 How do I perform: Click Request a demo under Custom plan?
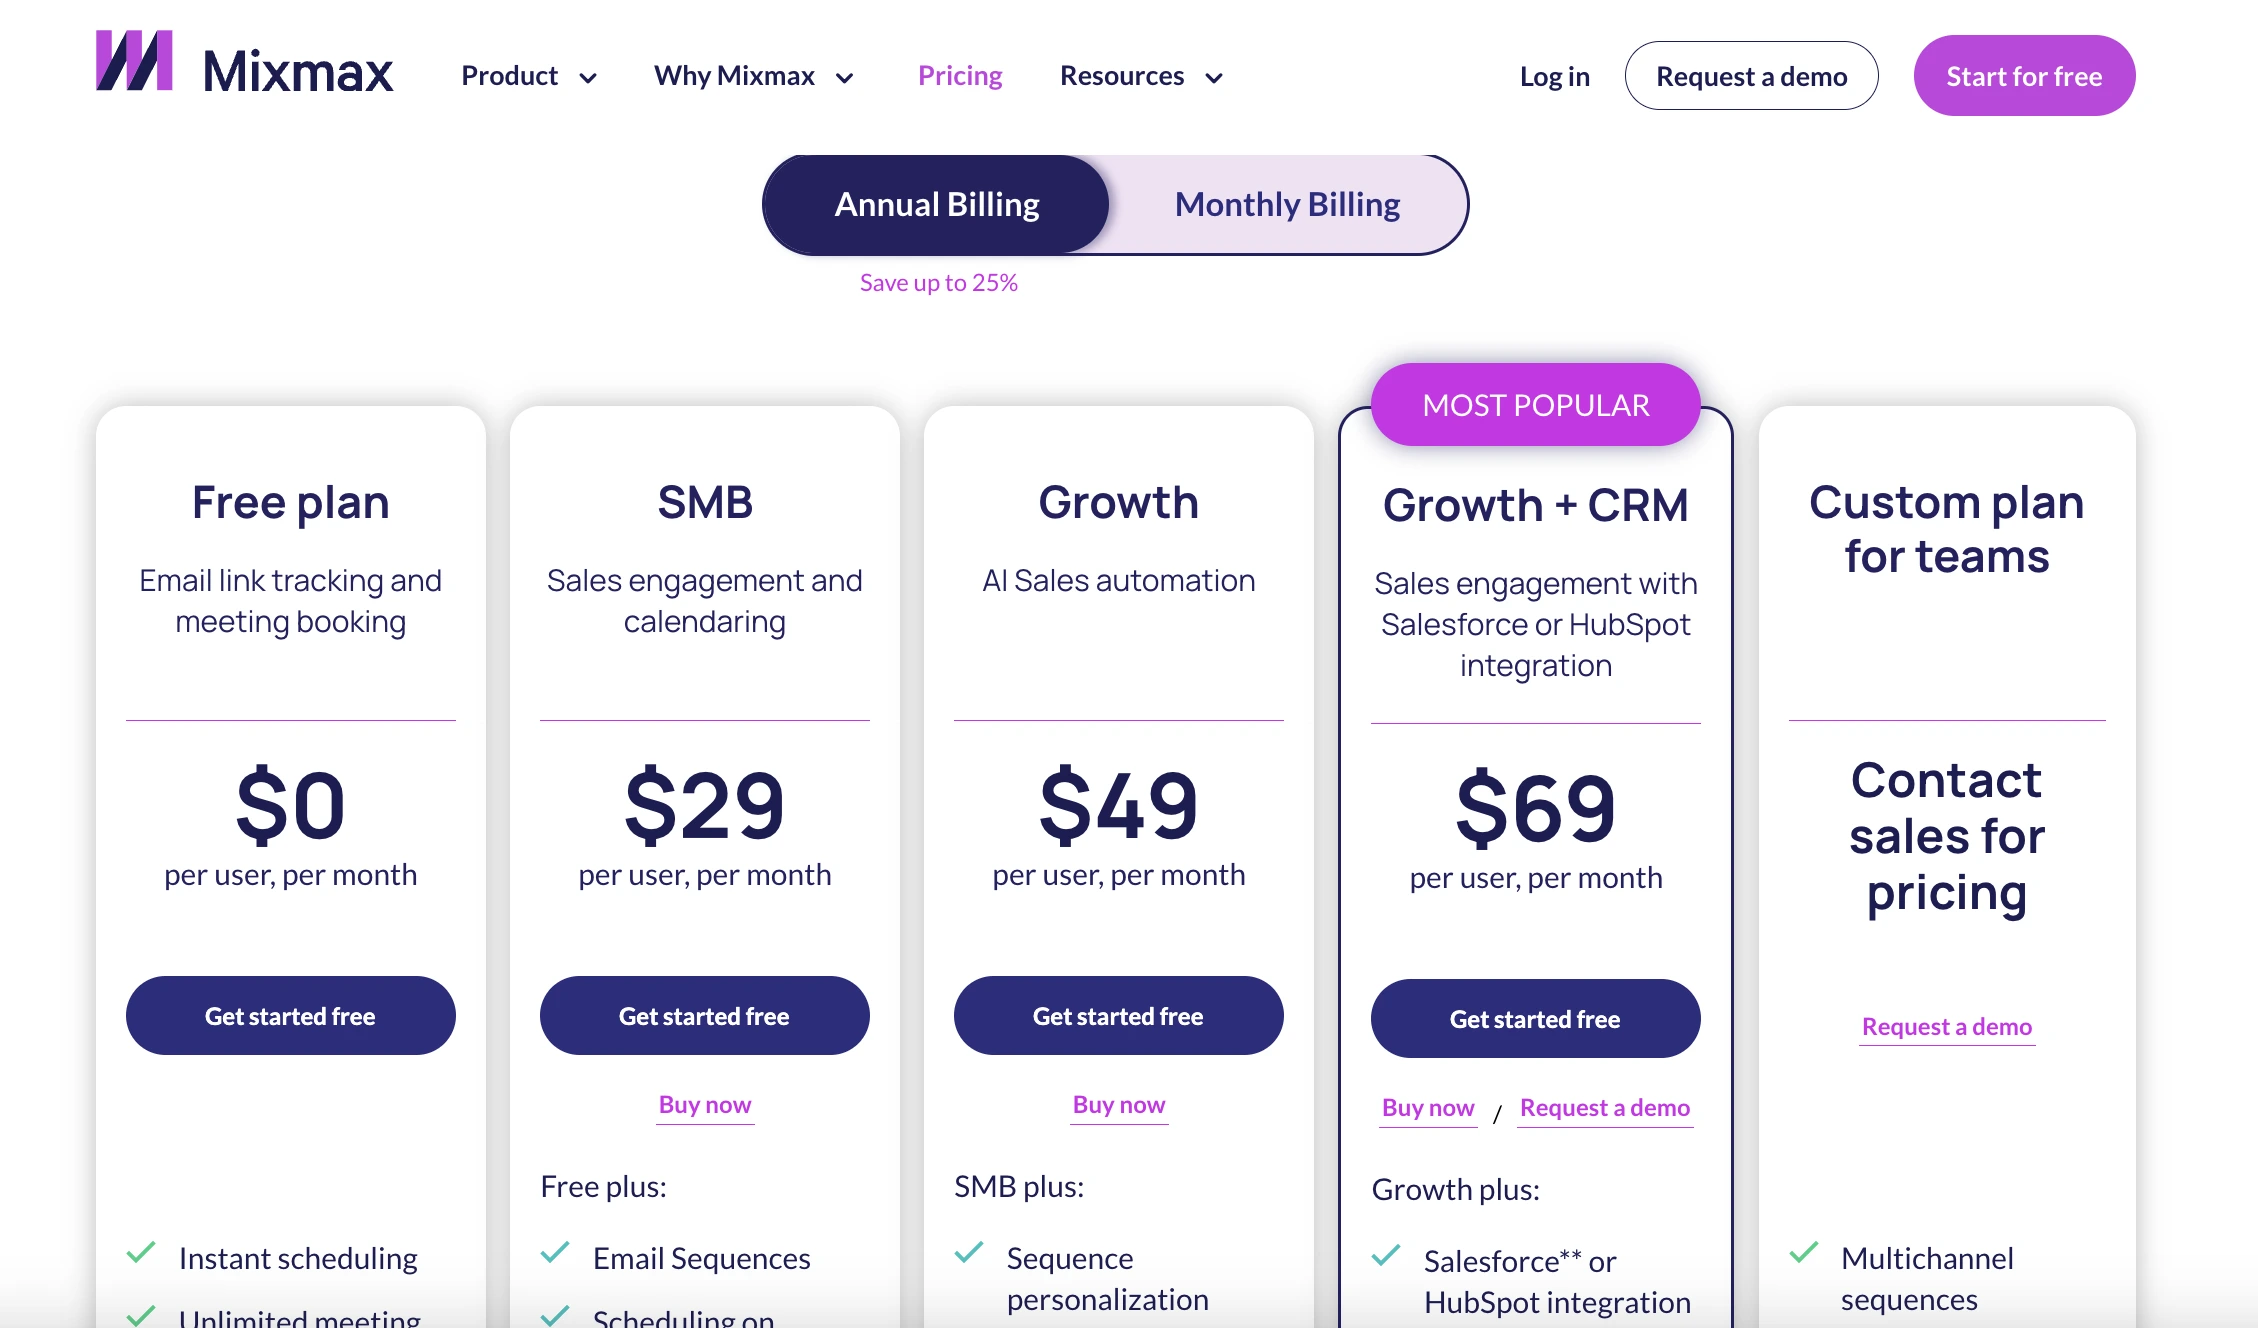[x=1946, y=1027]
